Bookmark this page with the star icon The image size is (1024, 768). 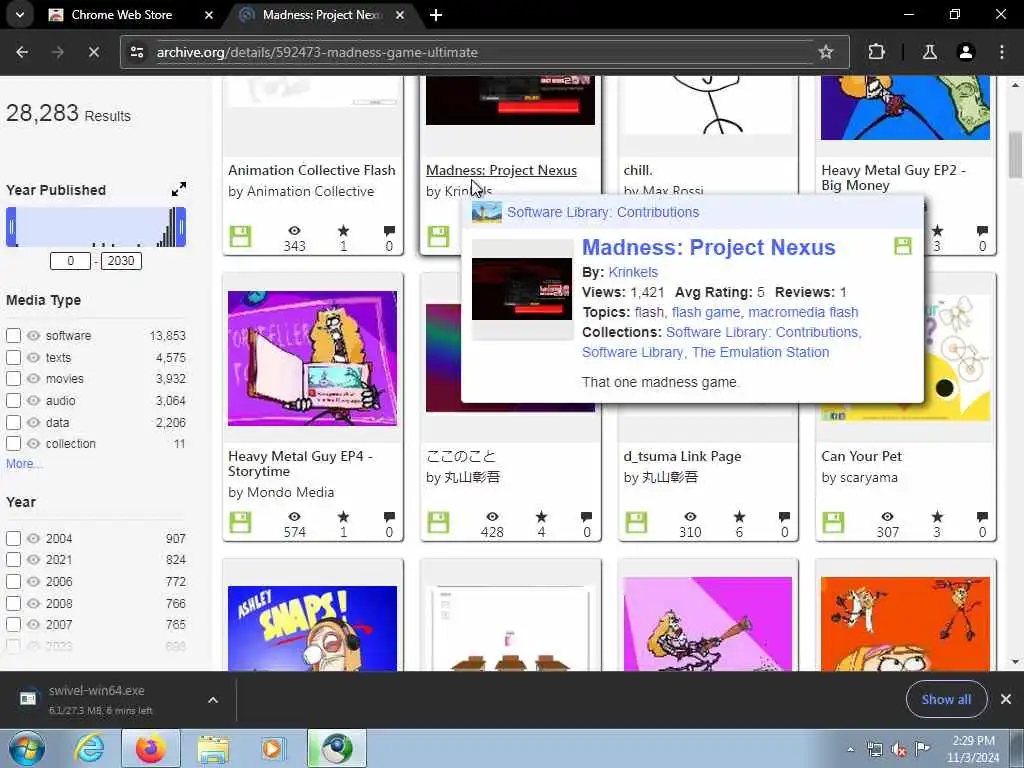[x=825, y=52]
